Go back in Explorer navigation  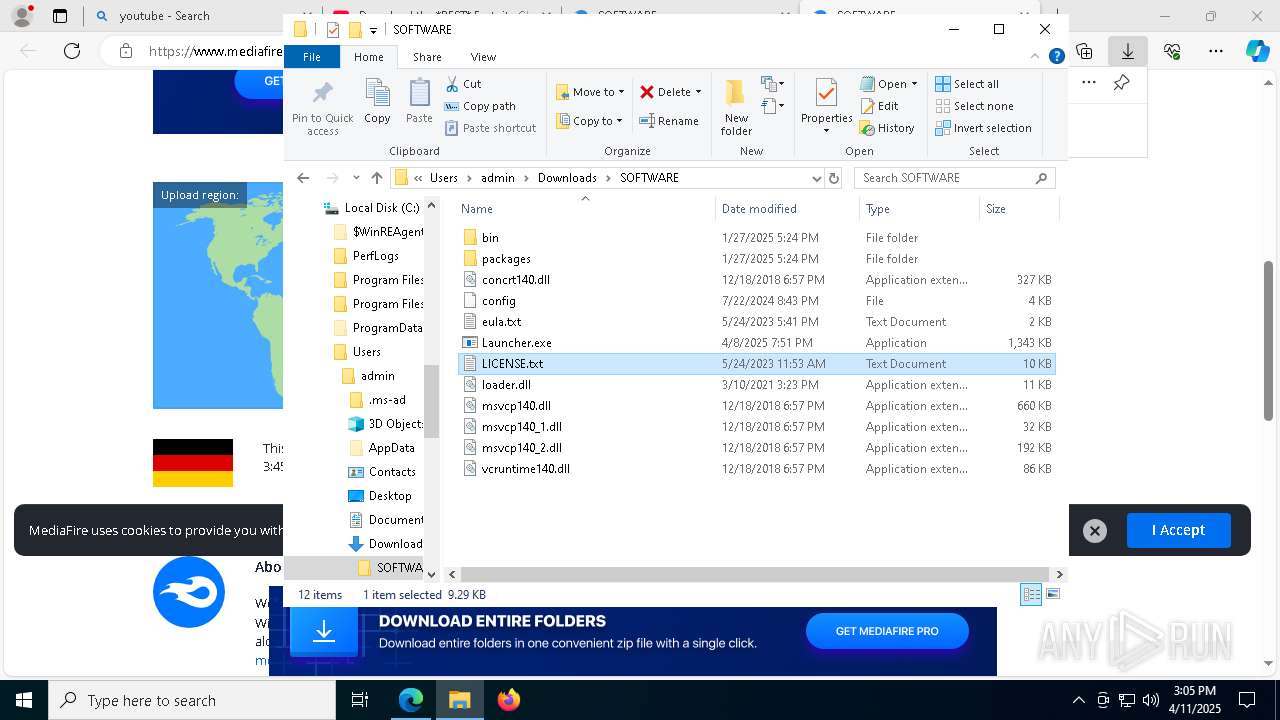(303, 178)
